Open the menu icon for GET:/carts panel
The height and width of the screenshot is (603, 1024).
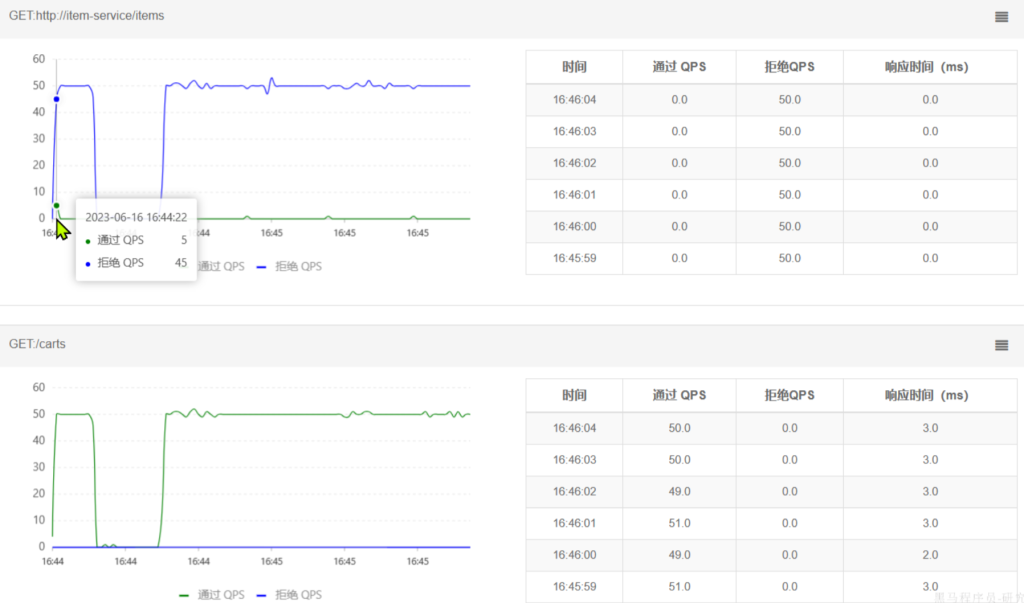click(1001, 345)
